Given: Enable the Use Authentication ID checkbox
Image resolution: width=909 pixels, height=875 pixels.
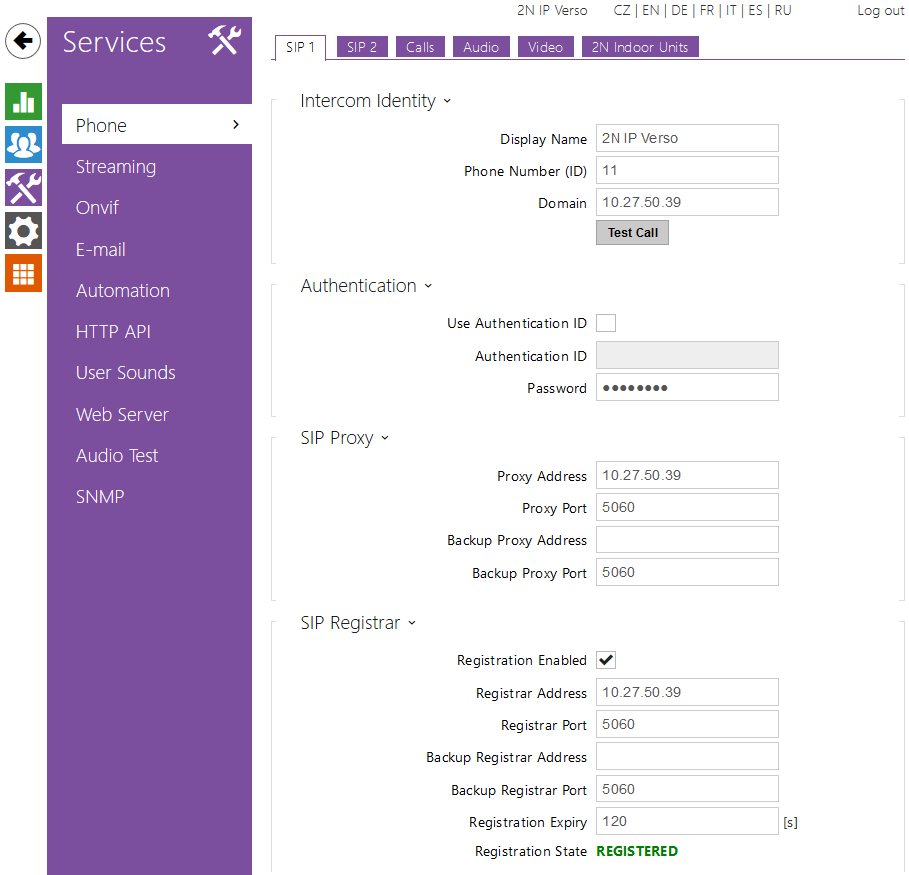Looking at the screenshot, I should [x=606, y=323].
